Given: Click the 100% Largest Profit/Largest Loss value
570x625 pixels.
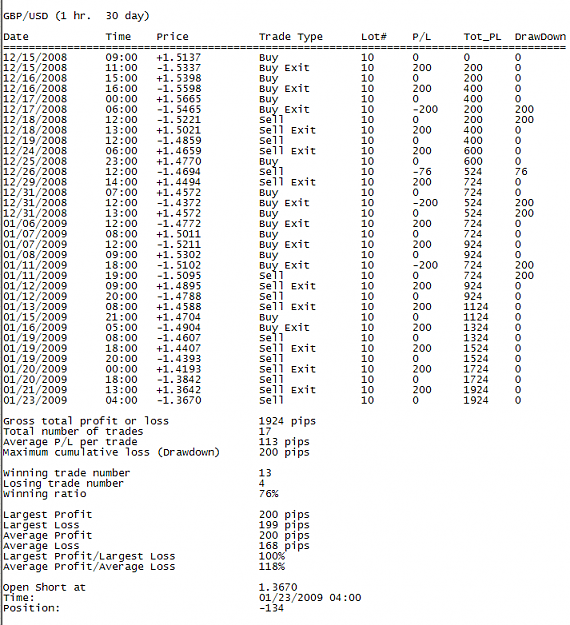Looking at the screenshot, I should click(x=272, y=556).
